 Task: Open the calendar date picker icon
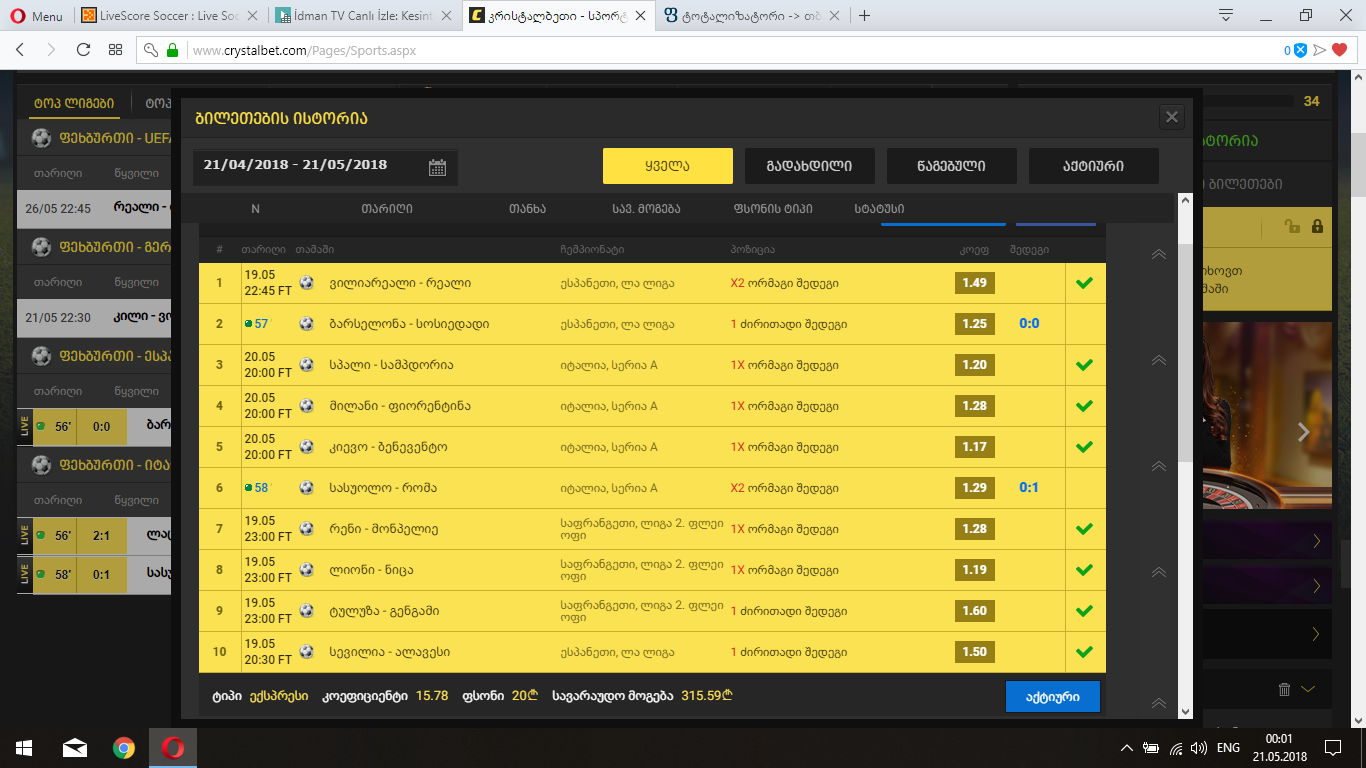[x=437, y=167]
